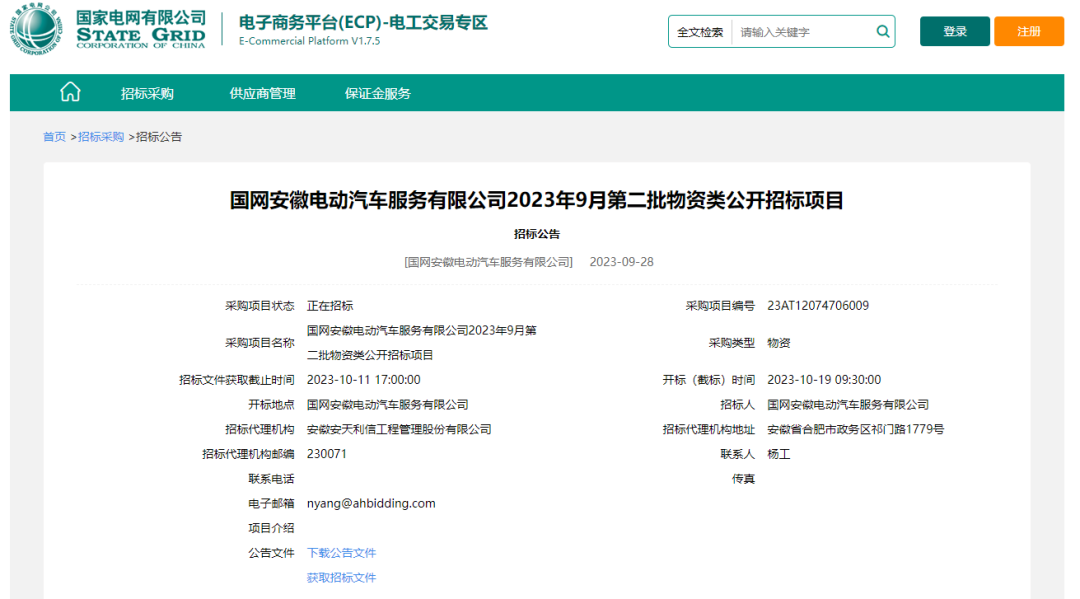Go to 招标采购 breadcrumb link
The width and height of the screenshot is (1080, 599).
(101, 137)
